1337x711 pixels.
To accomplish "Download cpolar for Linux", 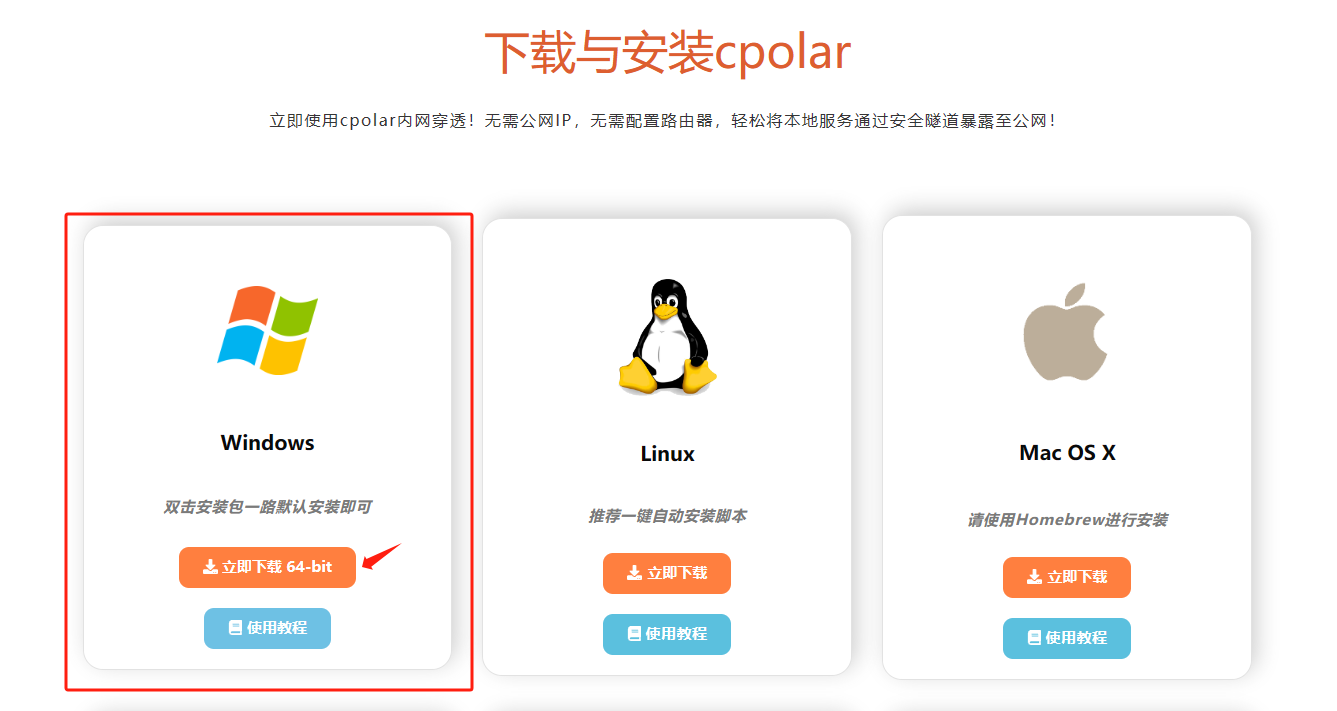I will point(667,573).
